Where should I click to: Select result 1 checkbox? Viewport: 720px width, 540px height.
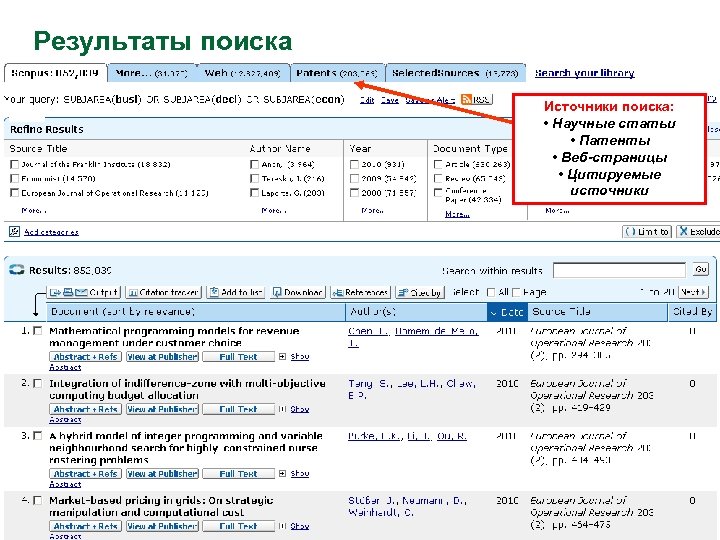click(x=38, y=331)
